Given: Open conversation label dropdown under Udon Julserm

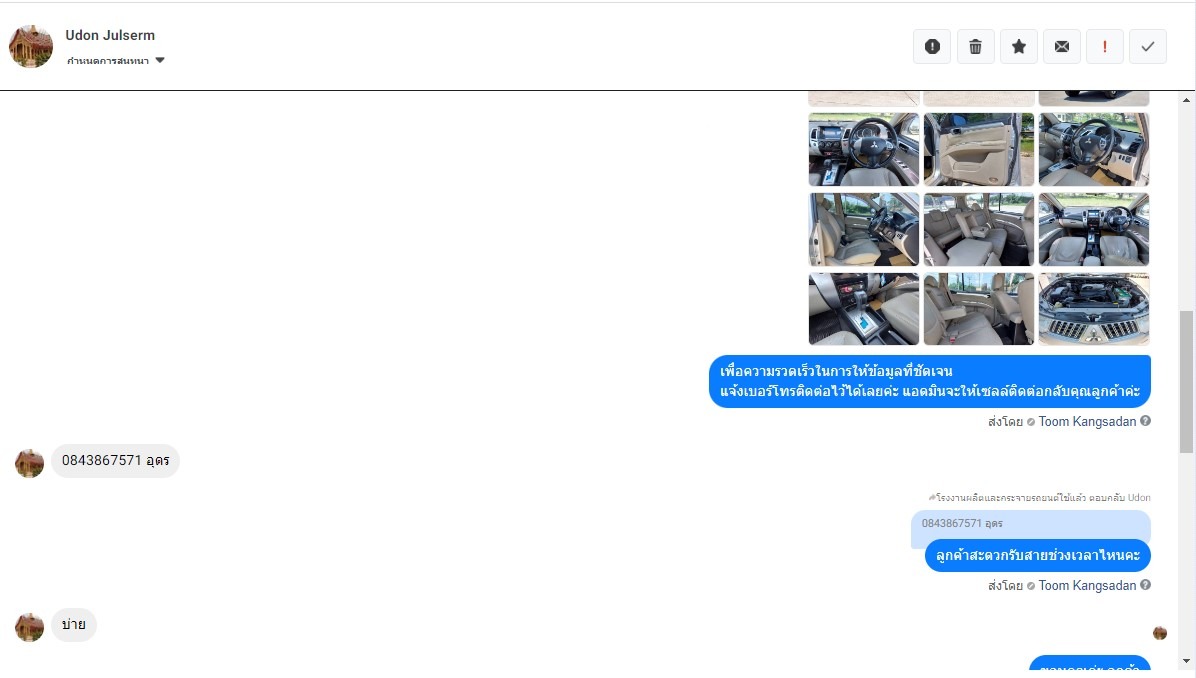Looking at the screenshot, I should [116, 60].
